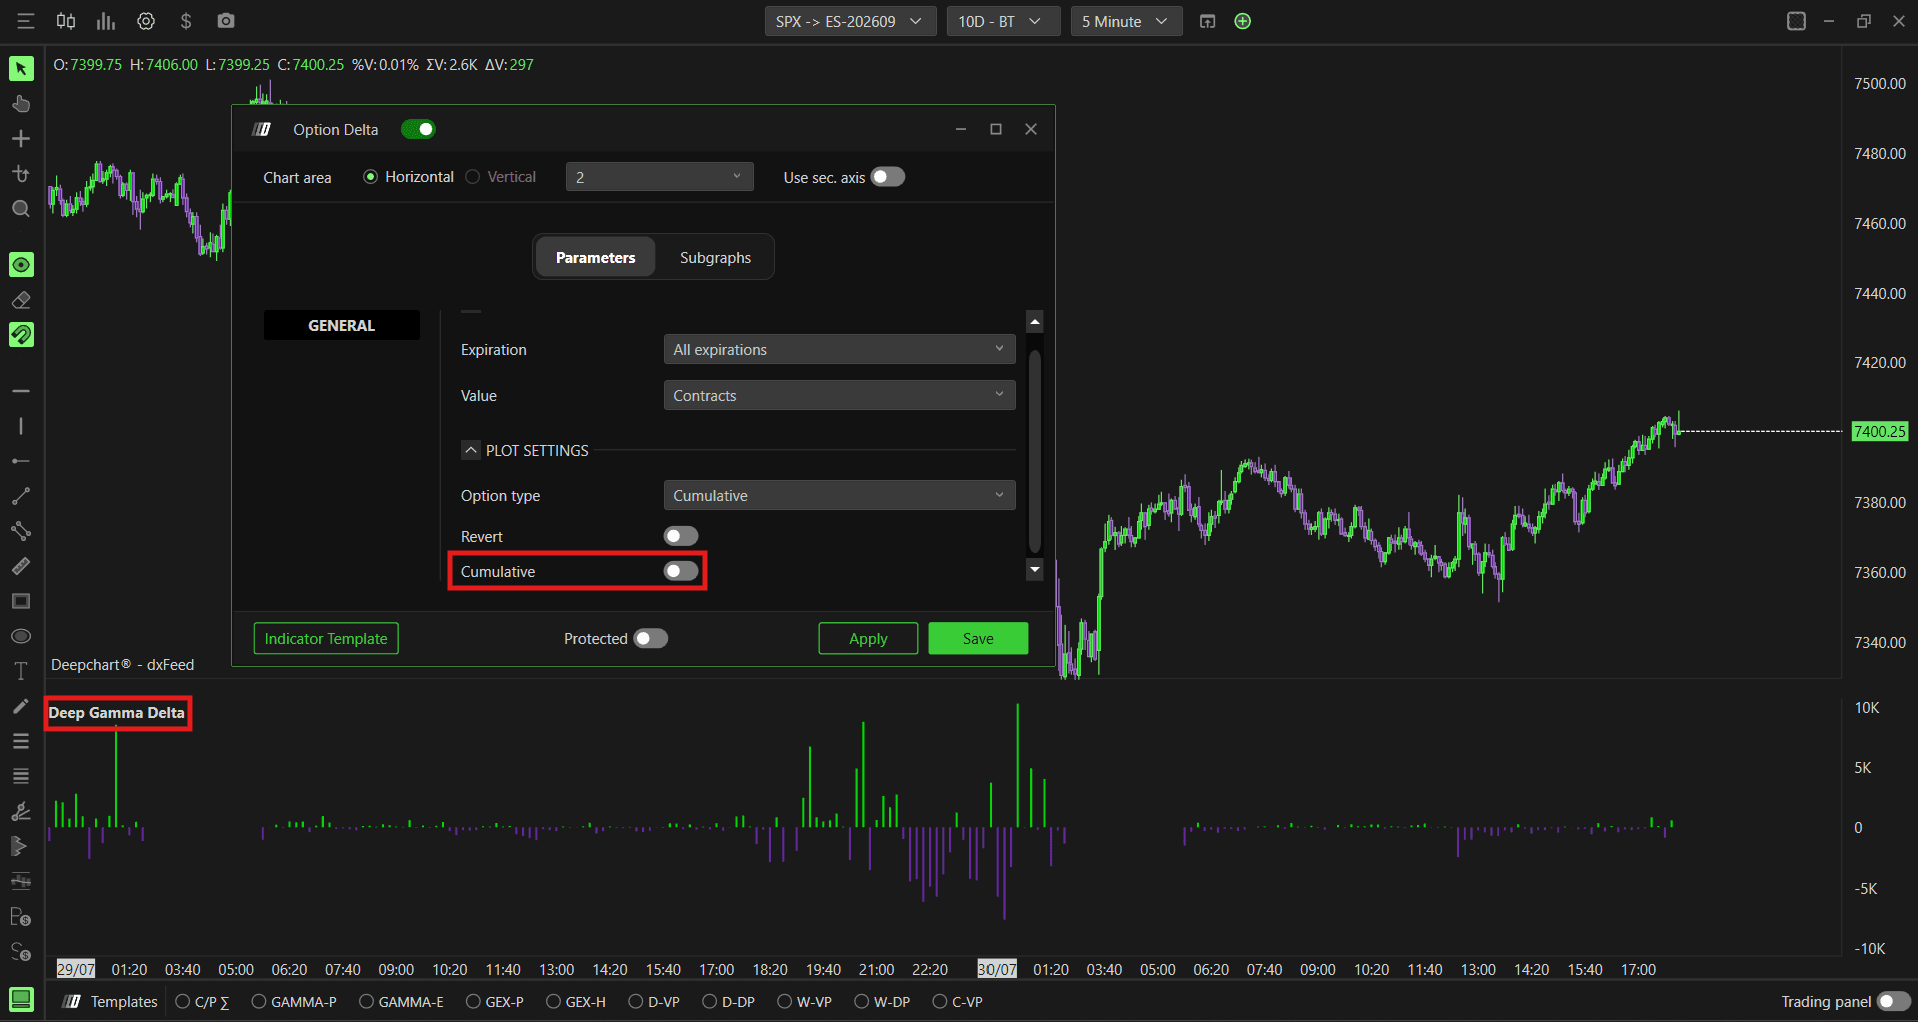Screen dimensions: 1918x1022
Task: Toggle Use sec. axis switch
Action: 888,177
